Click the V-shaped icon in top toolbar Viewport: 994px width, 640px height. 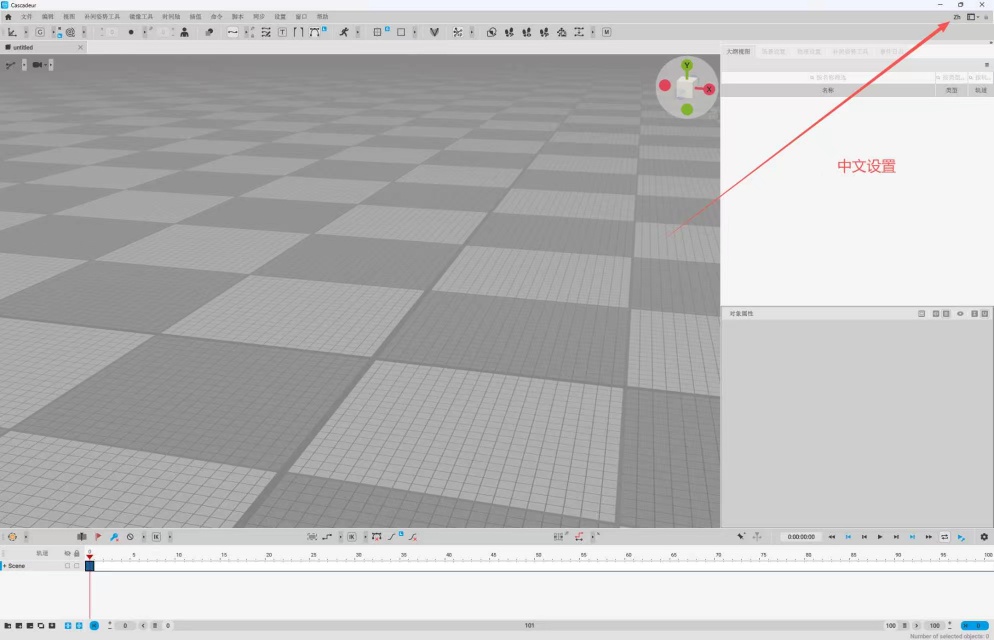(x=434, y=32)
